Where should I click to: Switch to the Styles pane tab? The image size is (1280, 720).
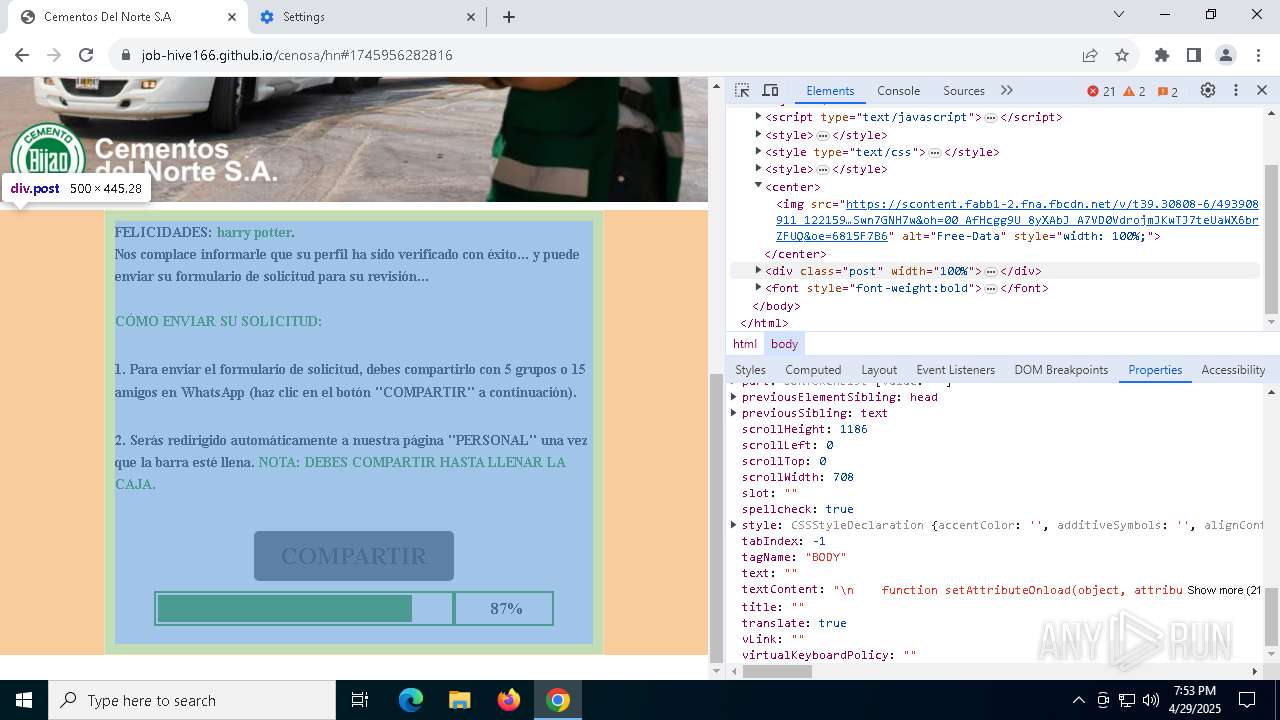pos(750,370)
